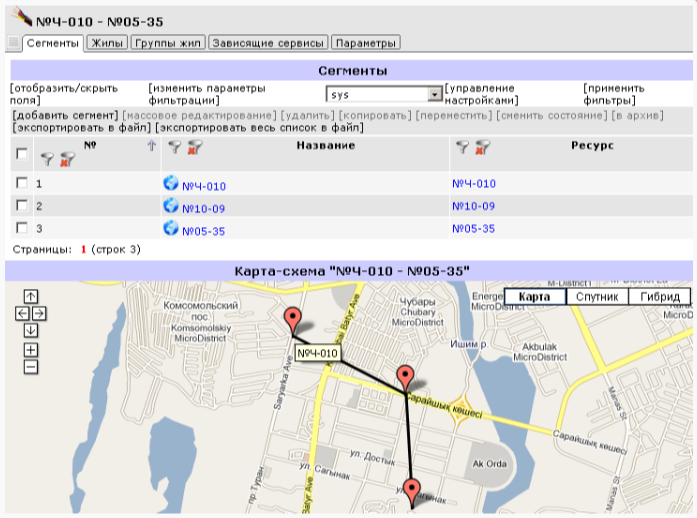Clear filter (red-cross funnel) in № column
The image size is (697, 518).
(x=67, y=159)
